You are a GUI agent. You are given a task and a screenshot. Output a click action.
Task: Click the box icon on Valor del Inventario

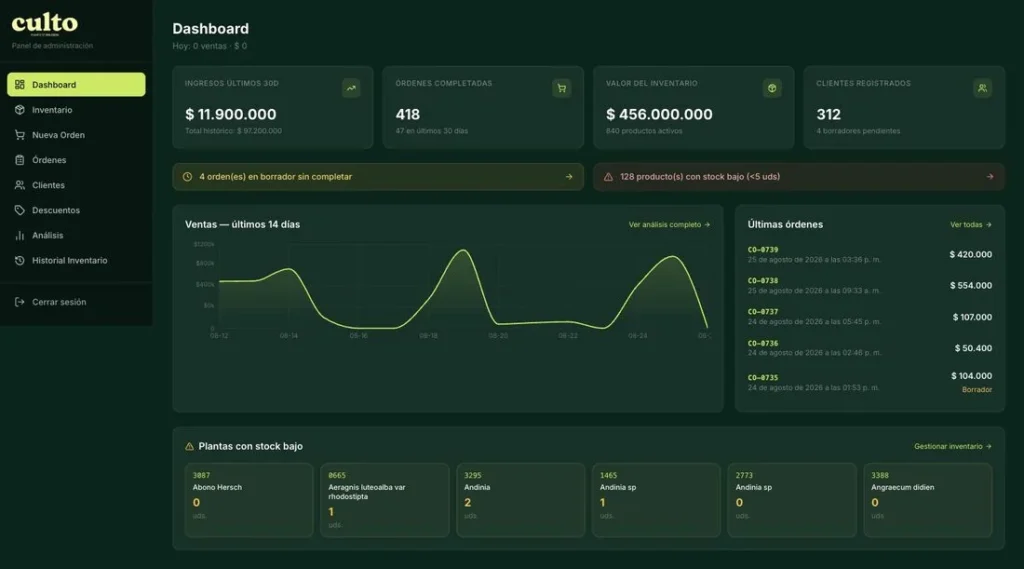772,88
